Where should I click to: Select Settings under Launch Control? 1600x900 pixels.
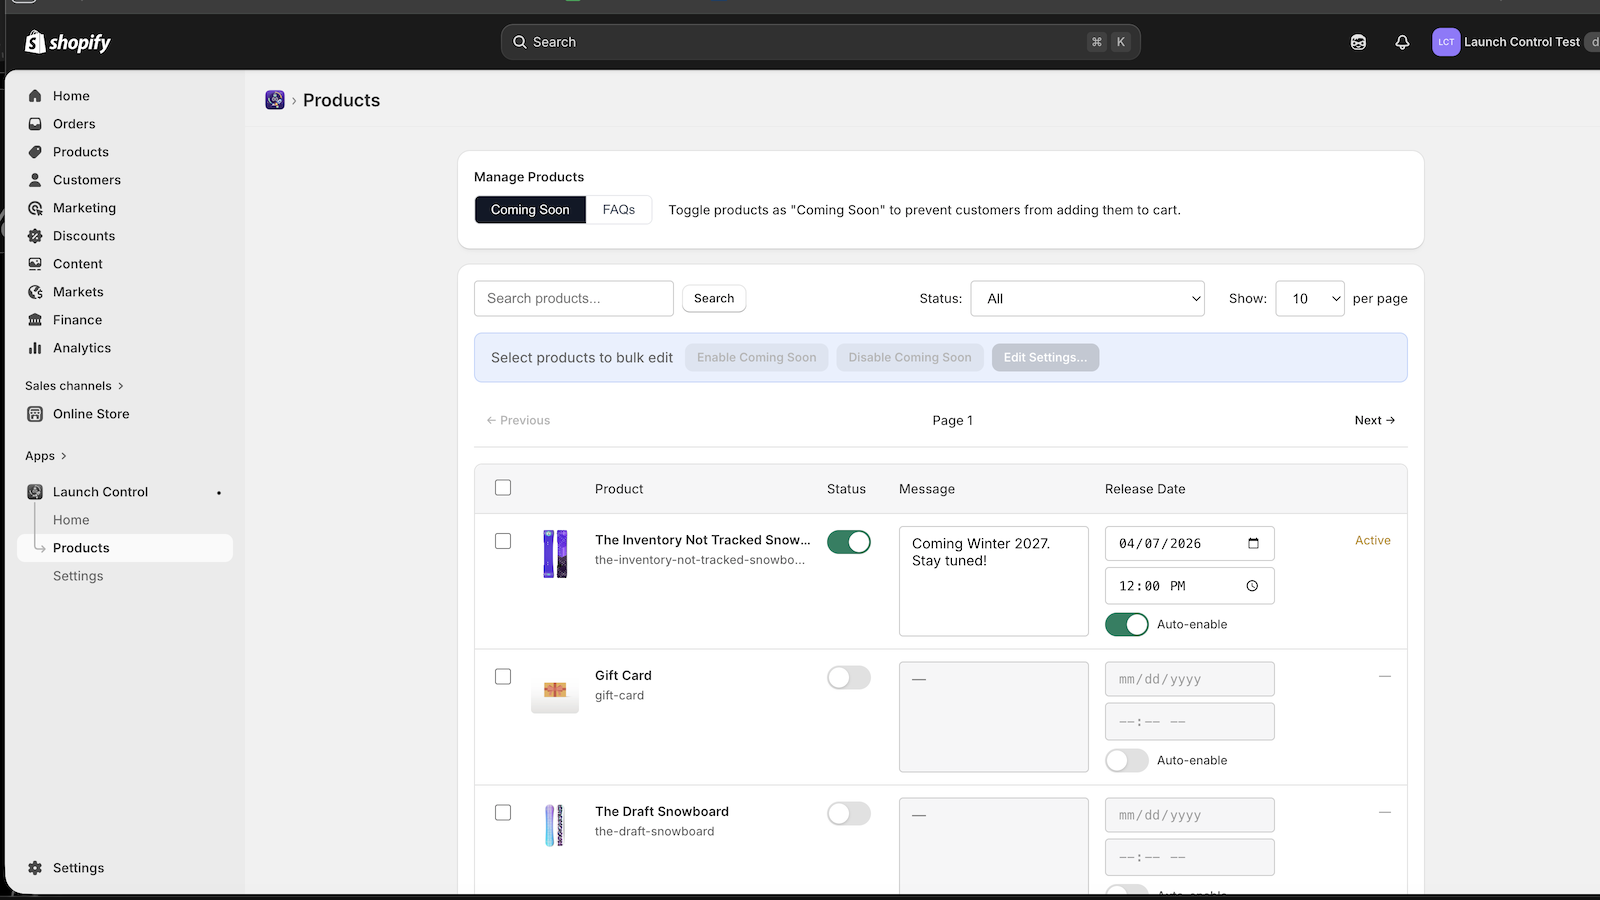coord(78,575)
